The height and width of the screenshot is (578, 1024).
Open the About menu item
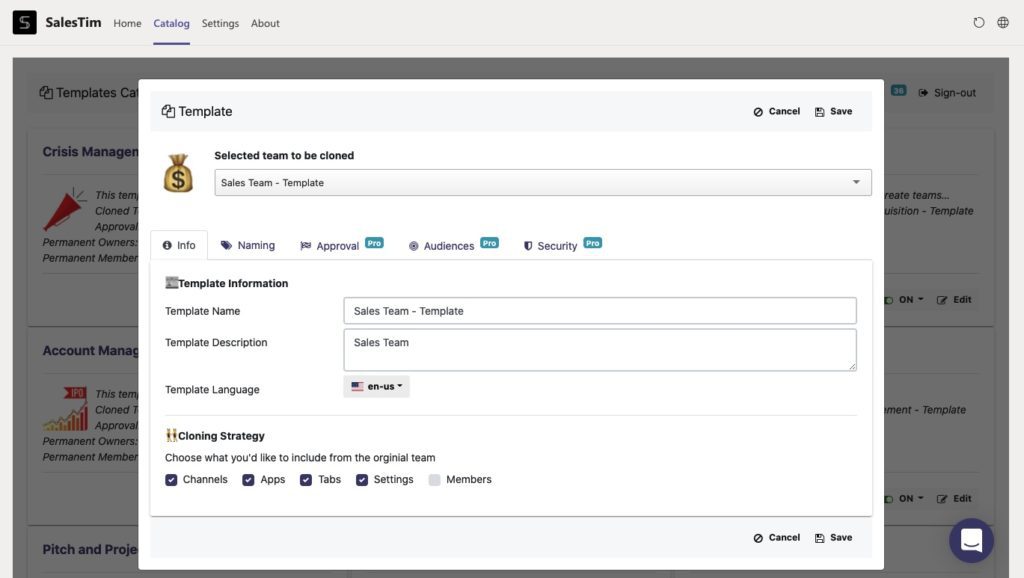(265, 23)
